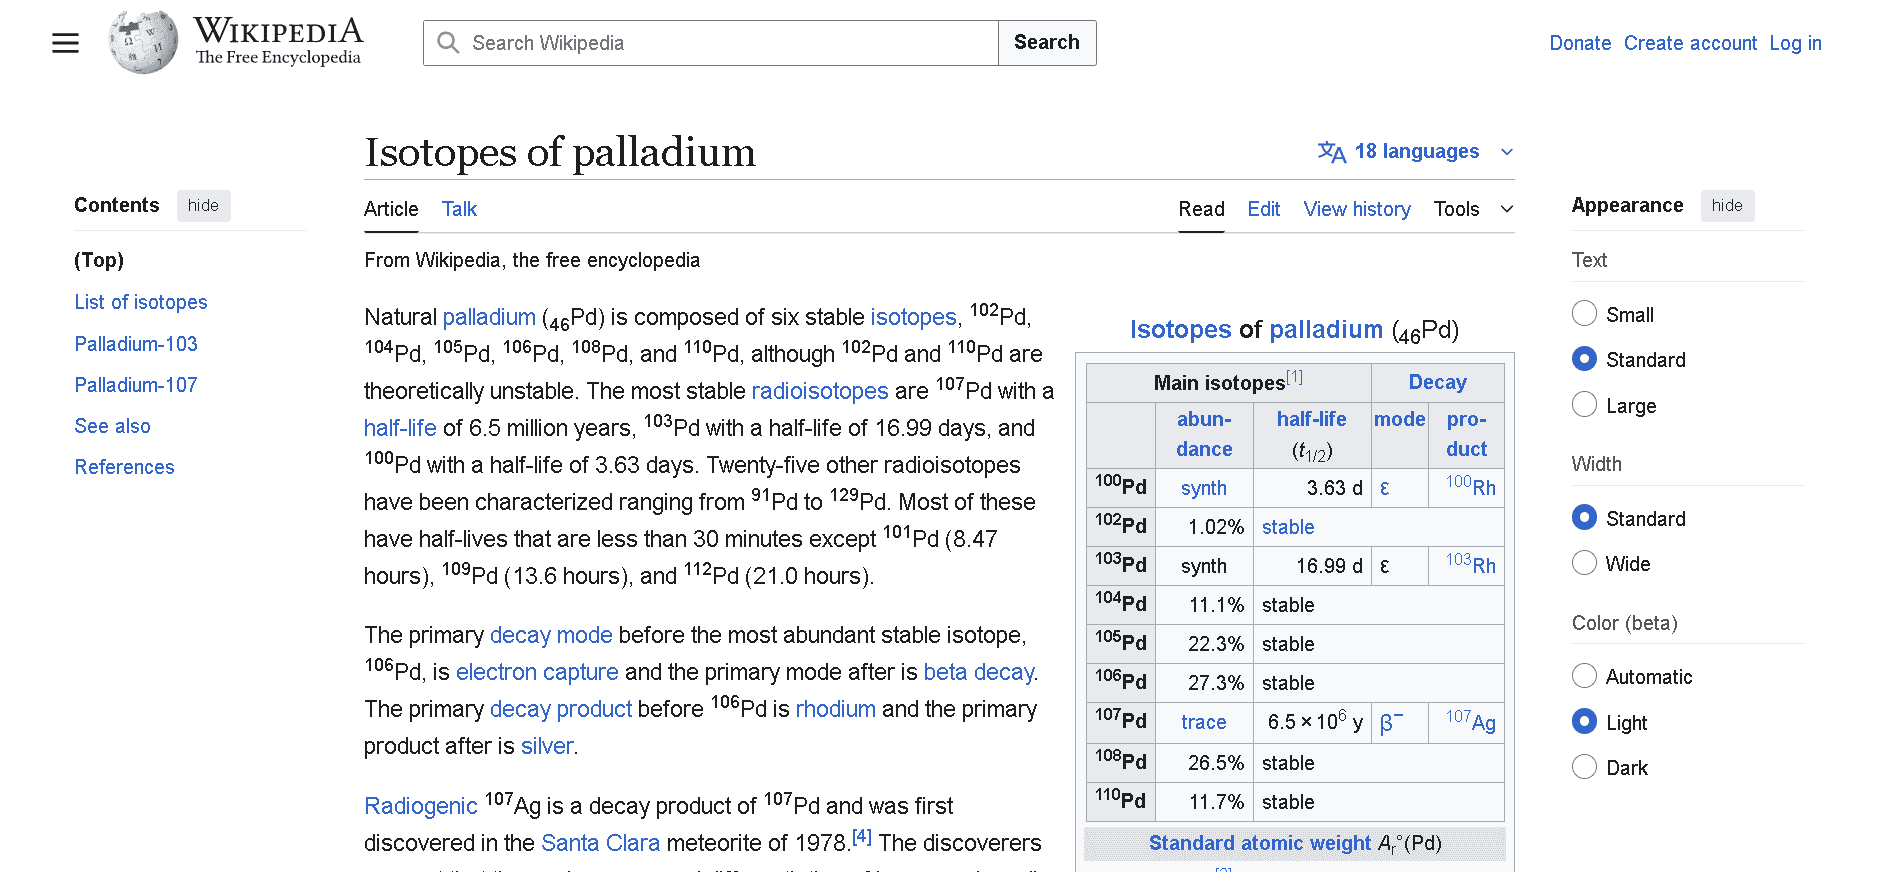Image resolution: width=1882 pixels, height=872 pixels.
Task: Select Standard text size
Action: [1584, 359]
